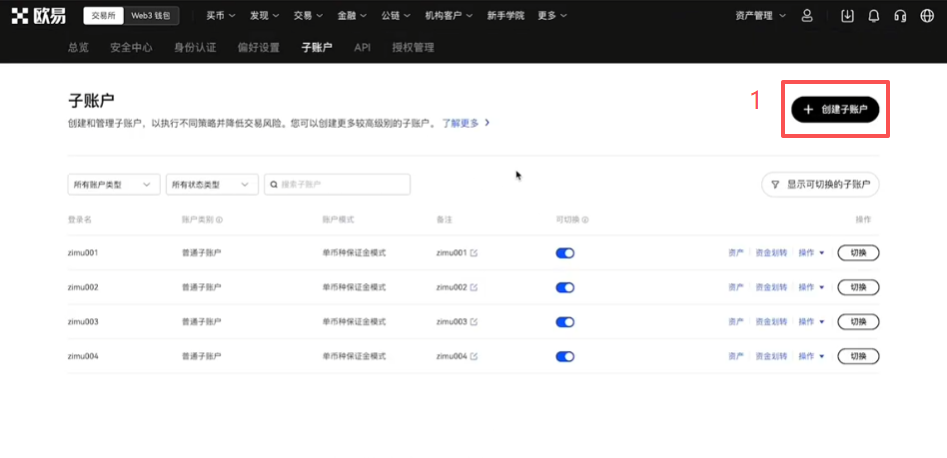Click the 创建子账户 button
The image size is (947, 458).
click(x=835, y=109)
